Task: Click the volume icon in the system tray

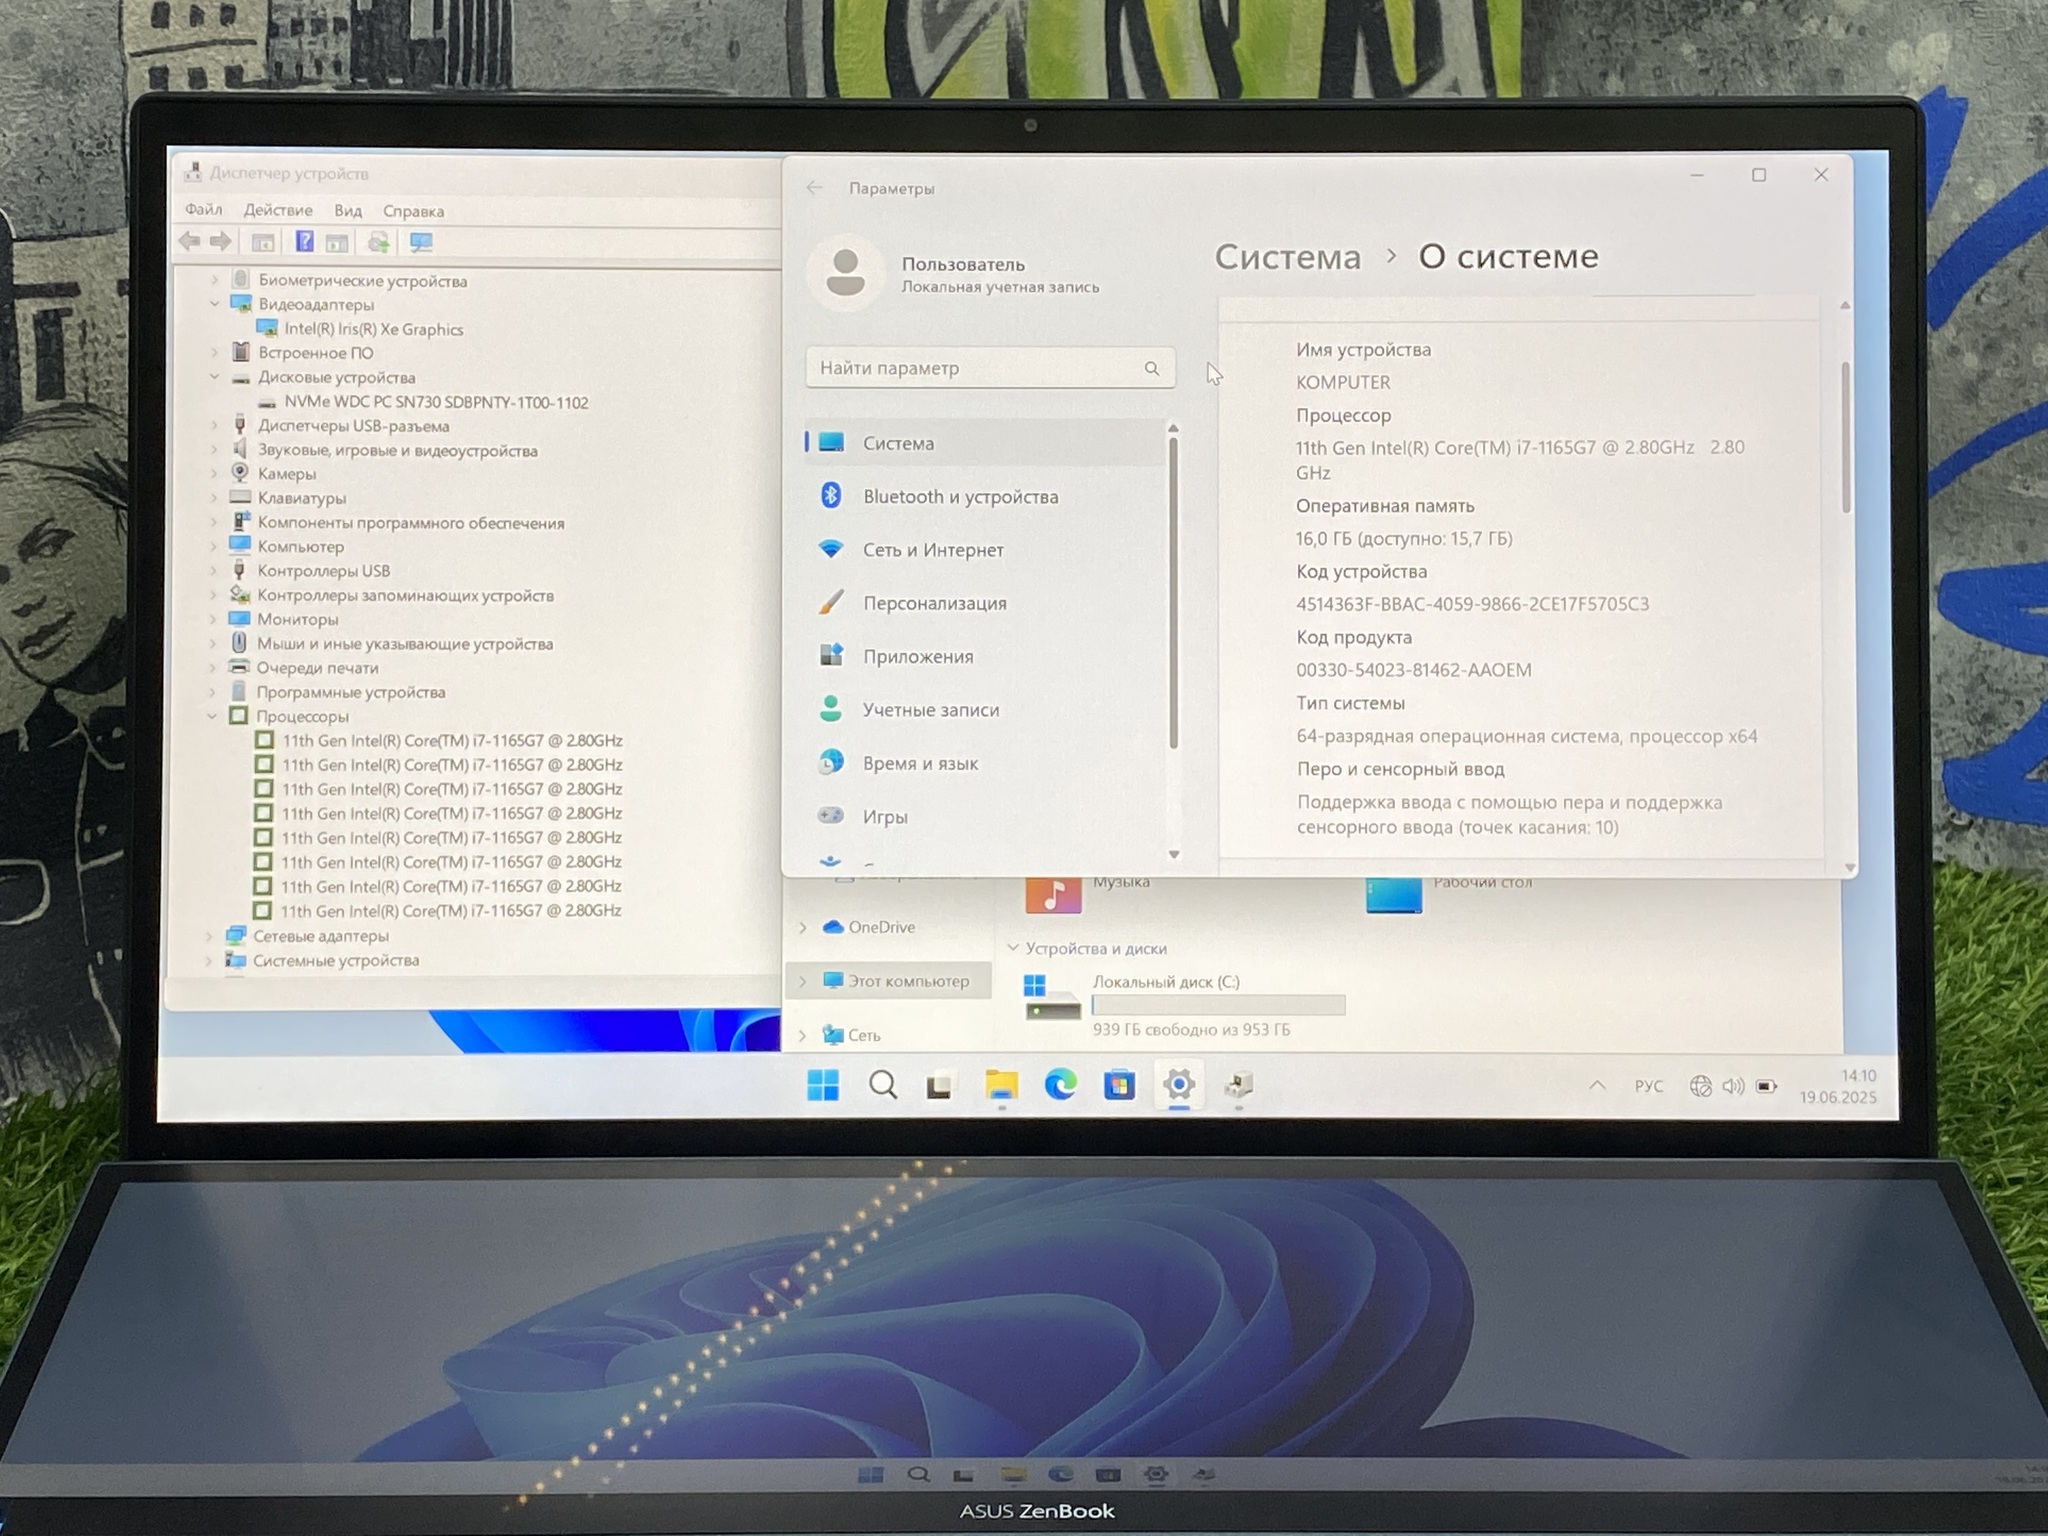Action: click(1733, 1086)
